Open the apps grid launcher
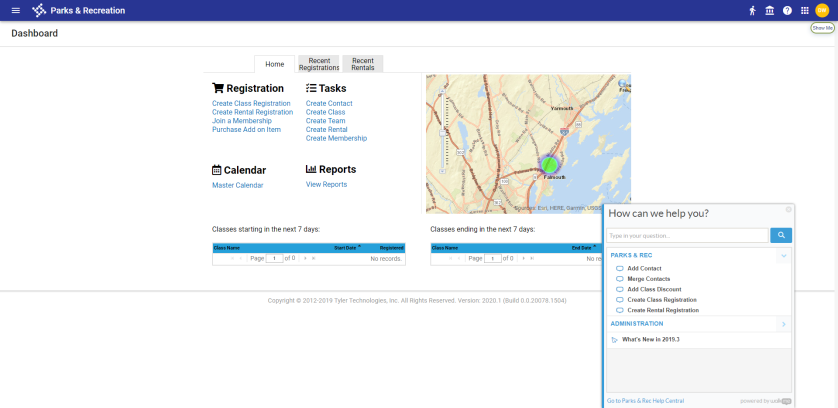838x408 pixels. (x=804, y=10)
